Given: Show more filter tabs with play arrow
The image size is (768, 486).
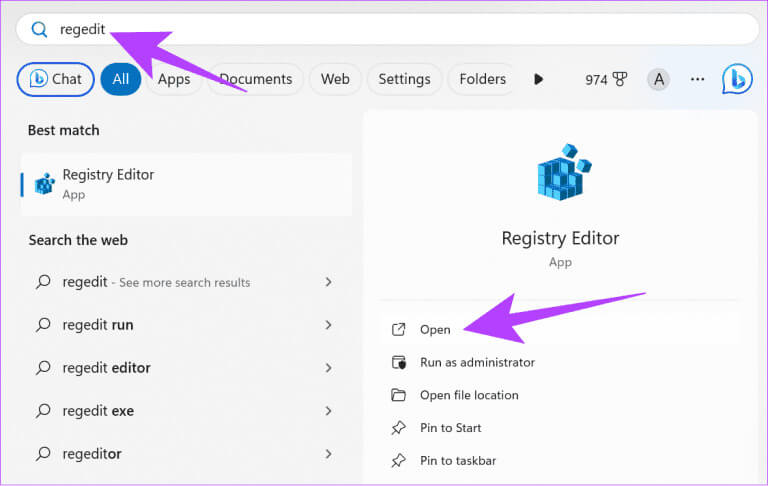Looking at the screenshot, I should (539, 79).
